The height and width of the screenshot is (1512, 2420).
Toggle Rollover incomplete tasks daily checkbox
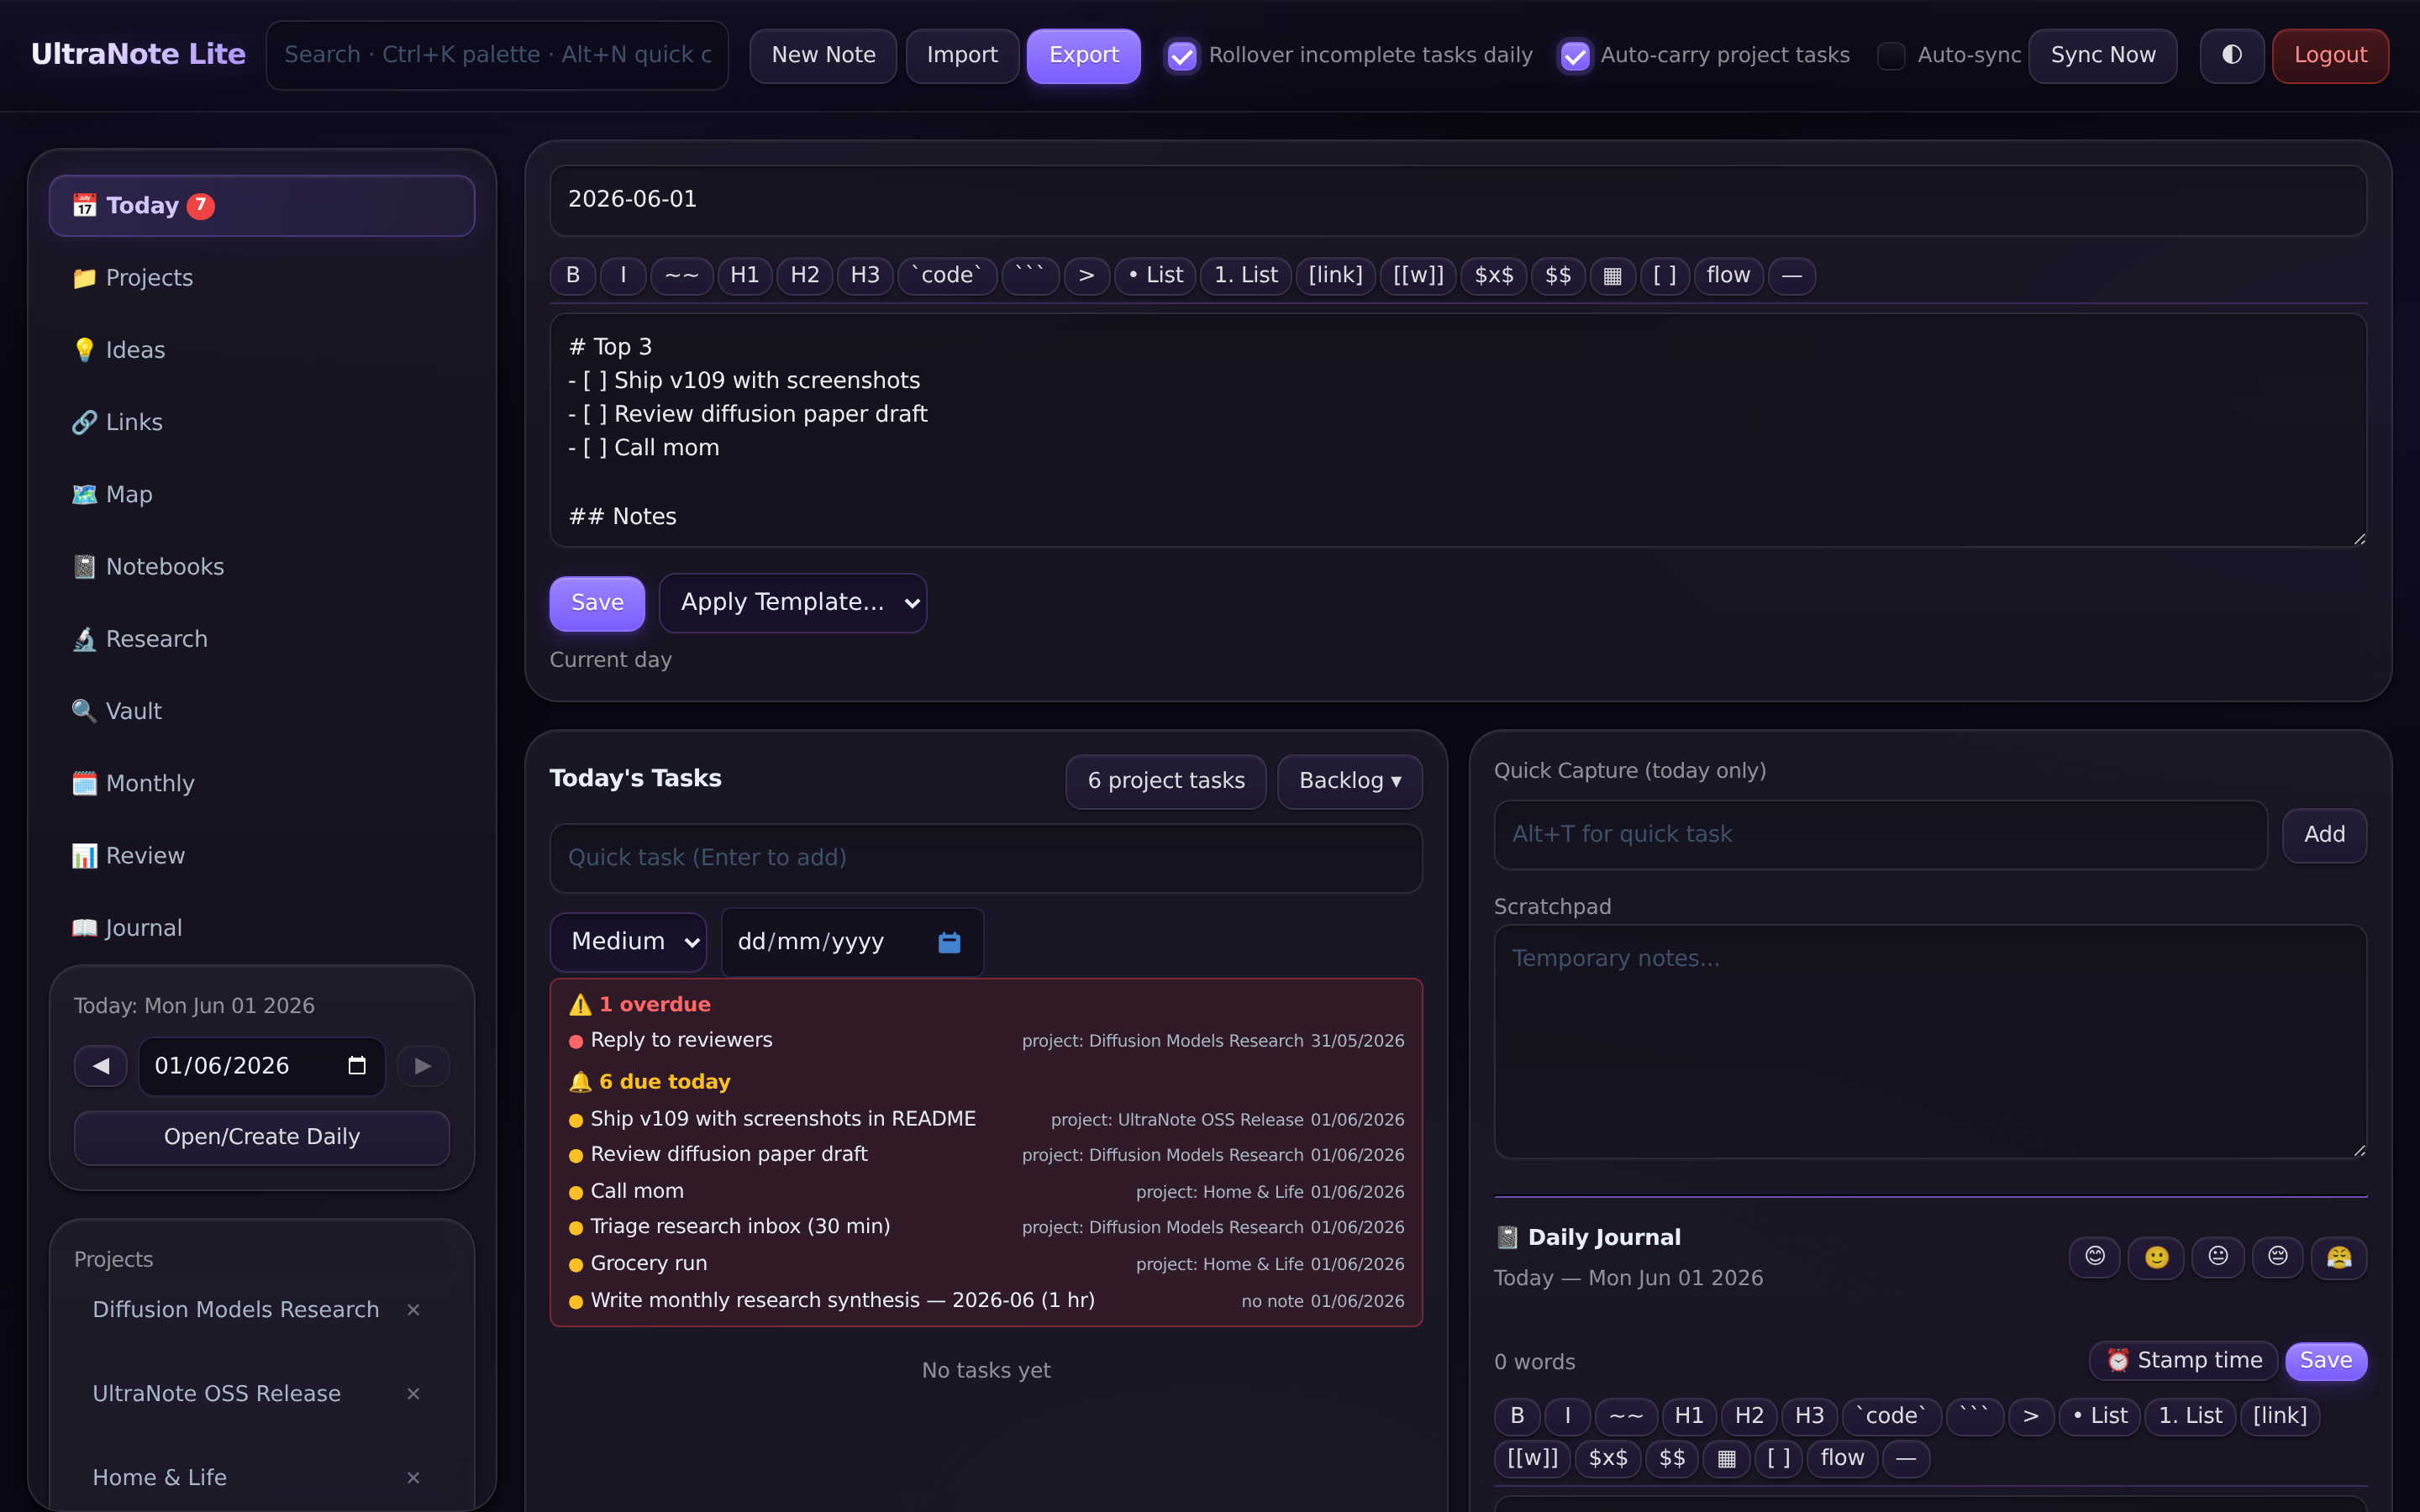point(1182,56)
